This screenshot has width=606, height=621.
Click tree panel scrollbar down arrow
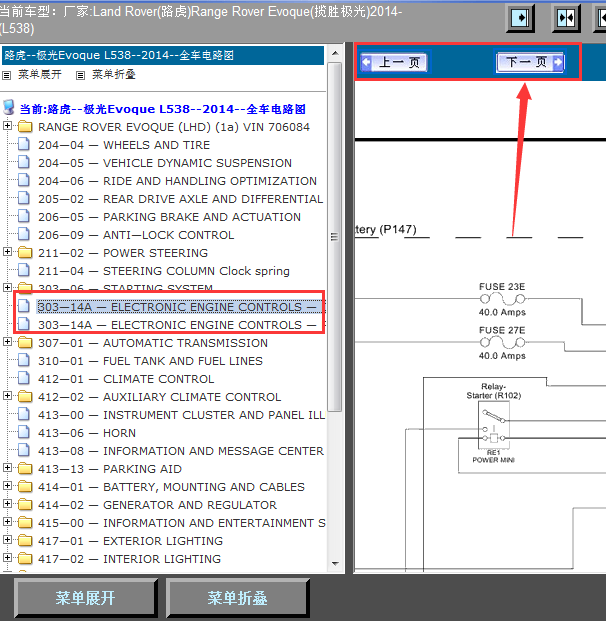[335, 563]
